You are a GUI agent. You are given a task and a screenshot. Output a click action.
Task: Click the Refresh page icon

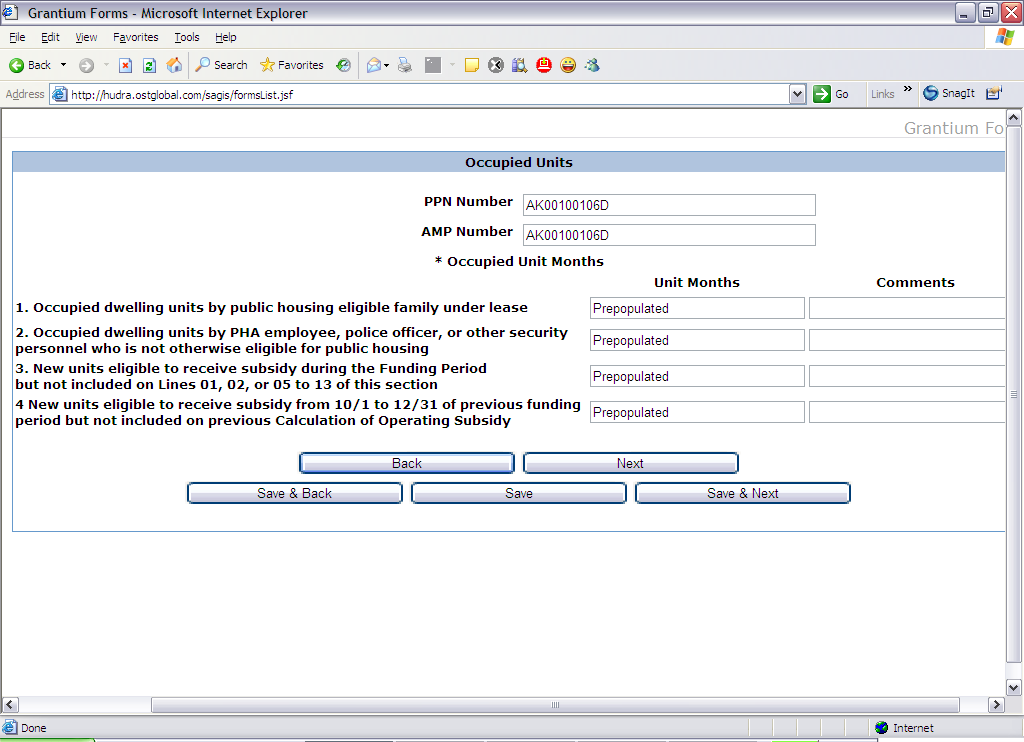[150, 65]
